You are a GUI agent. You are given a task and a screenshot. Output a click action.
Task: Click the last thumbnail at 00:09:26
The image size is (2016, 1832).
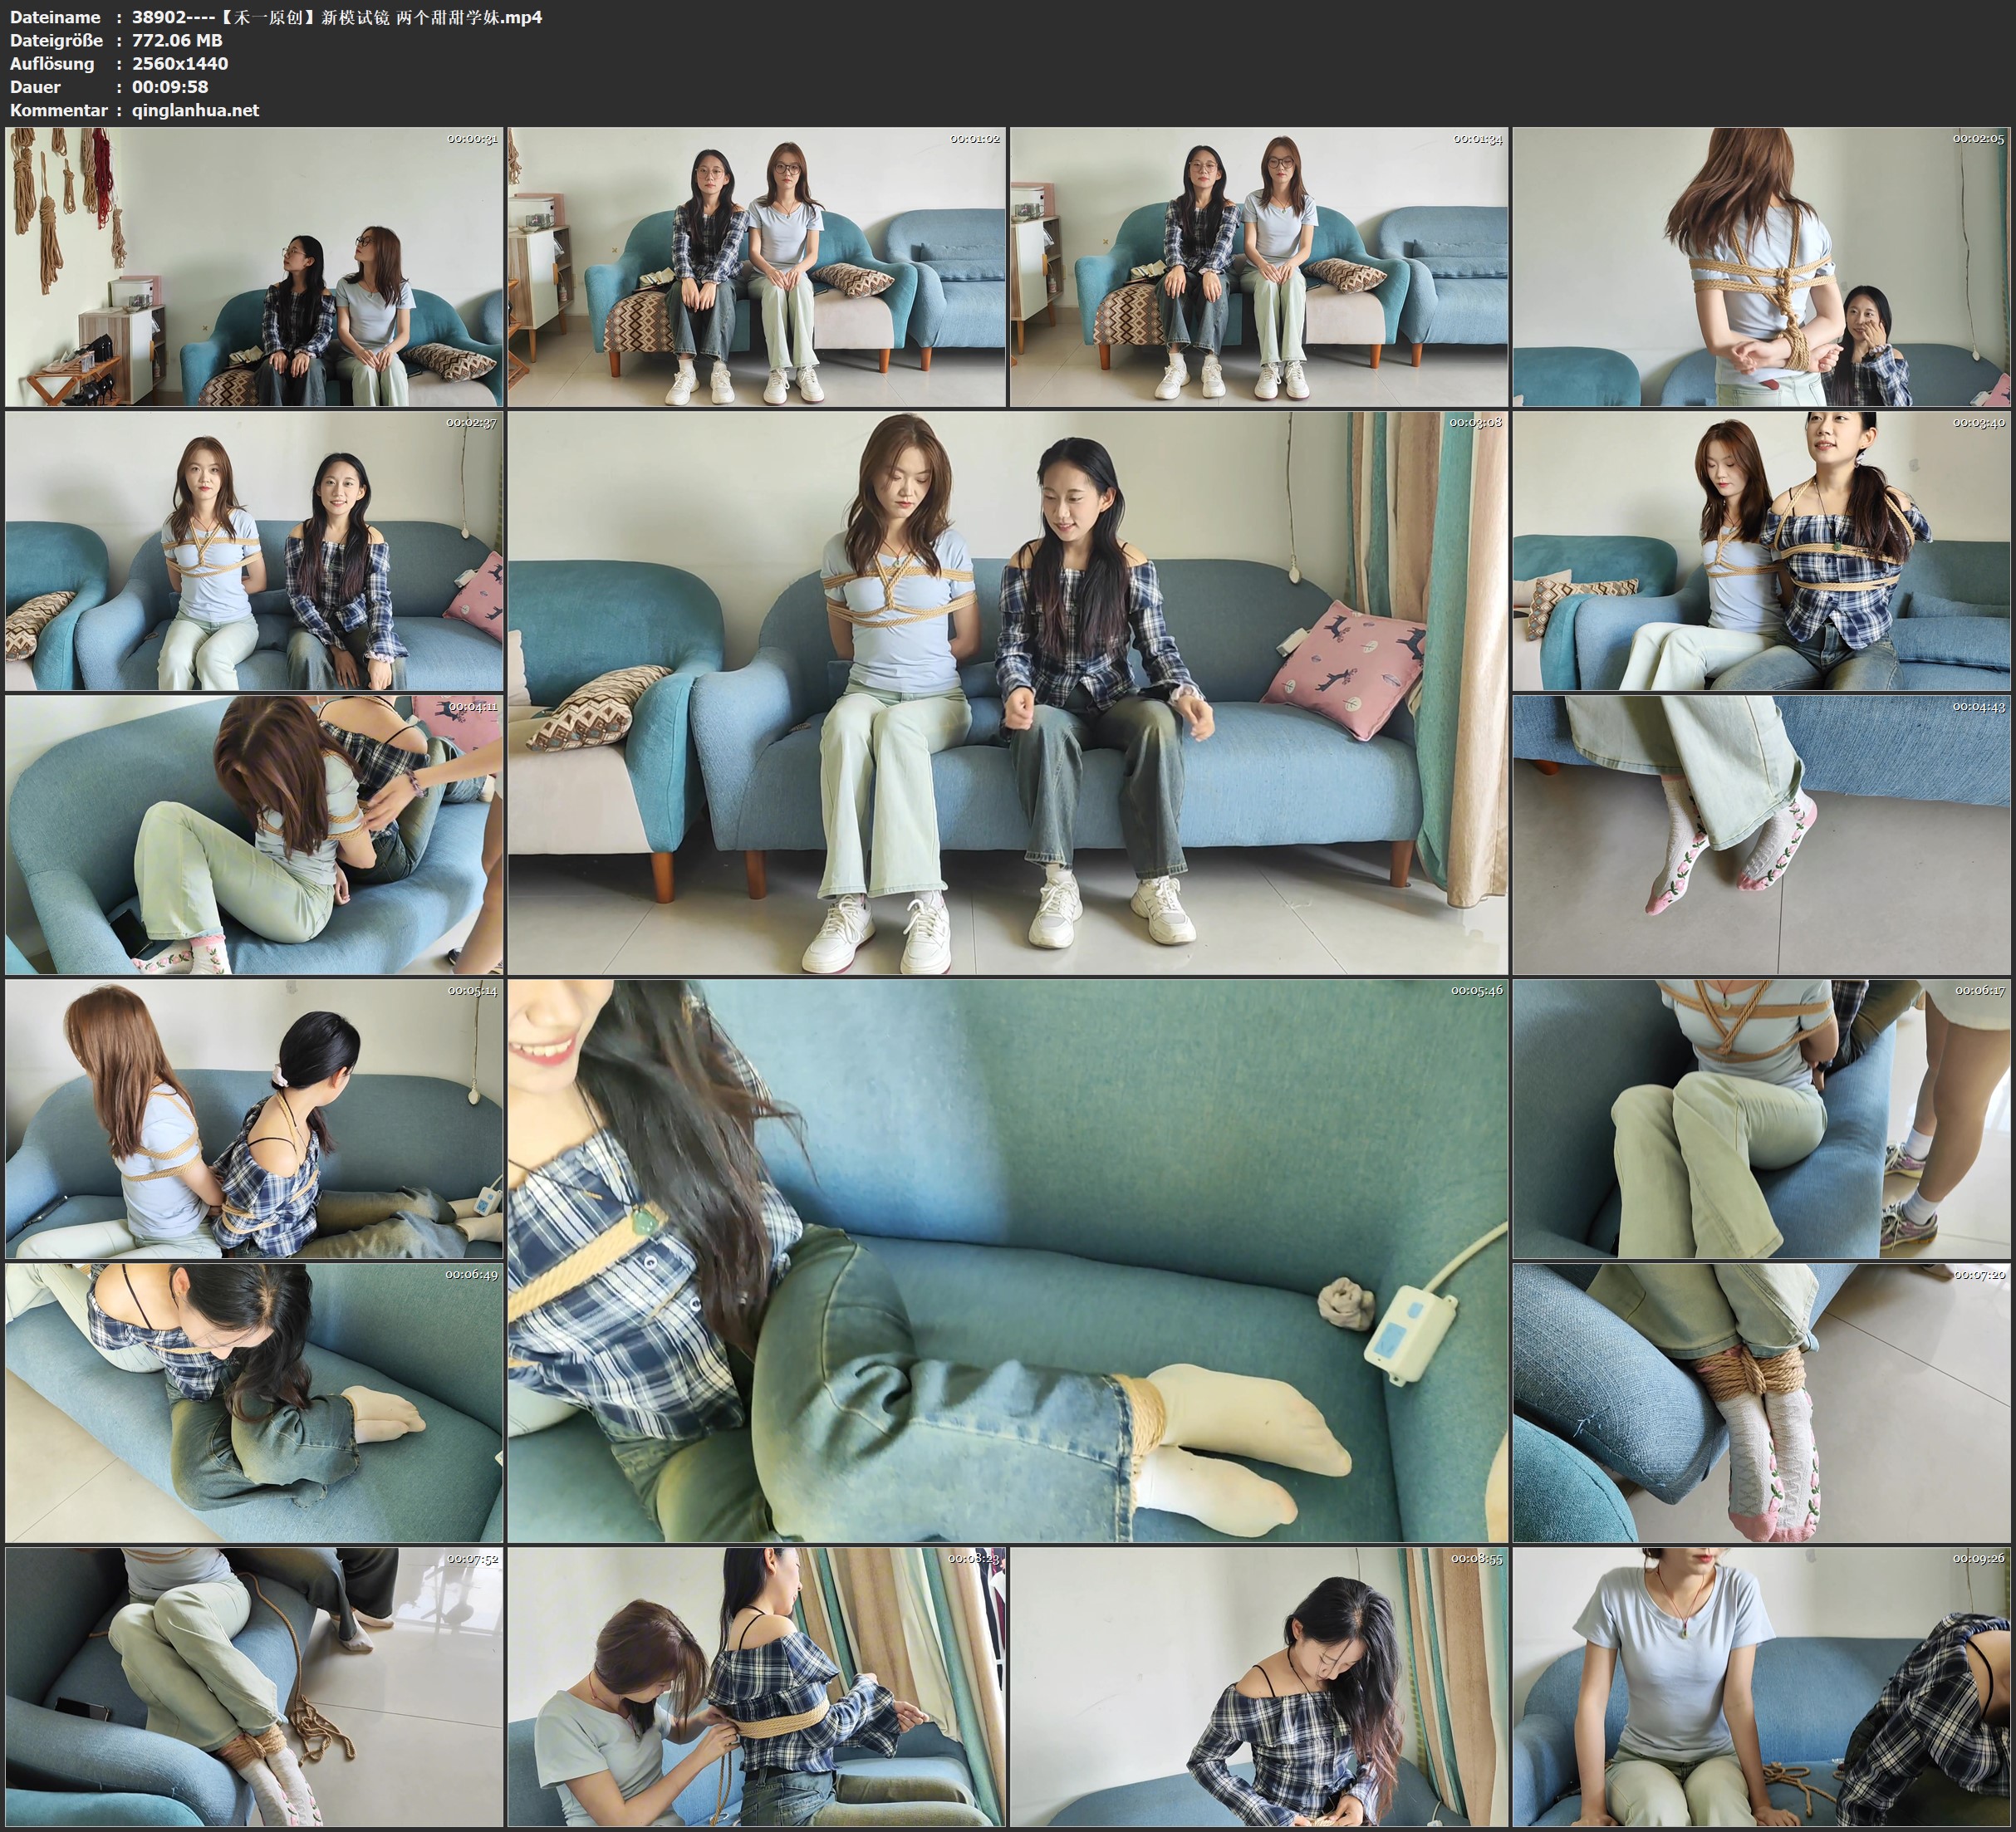(x=1762, y=1687)
